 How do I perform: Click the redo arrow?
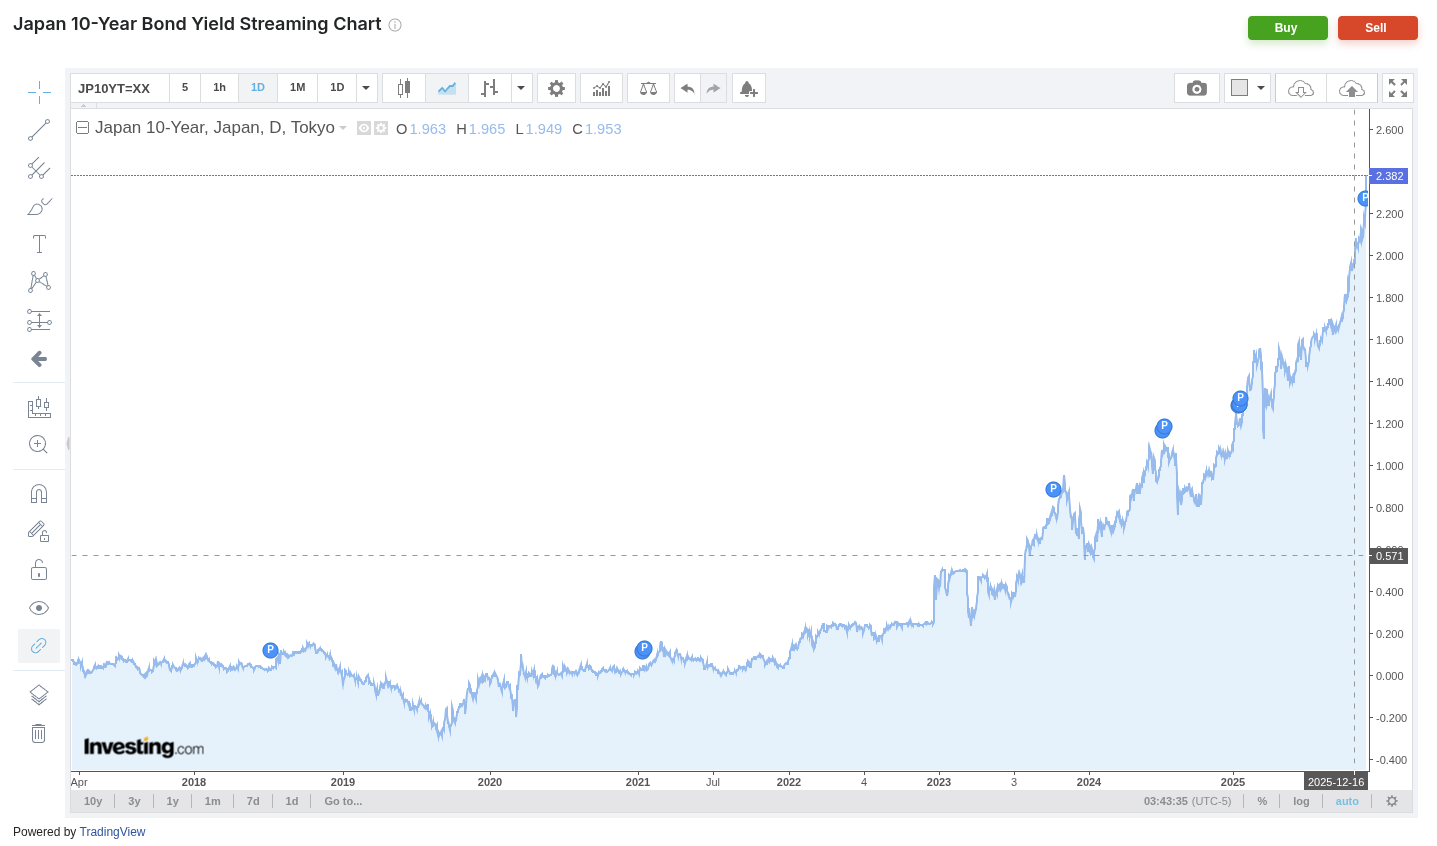(714, 88)
